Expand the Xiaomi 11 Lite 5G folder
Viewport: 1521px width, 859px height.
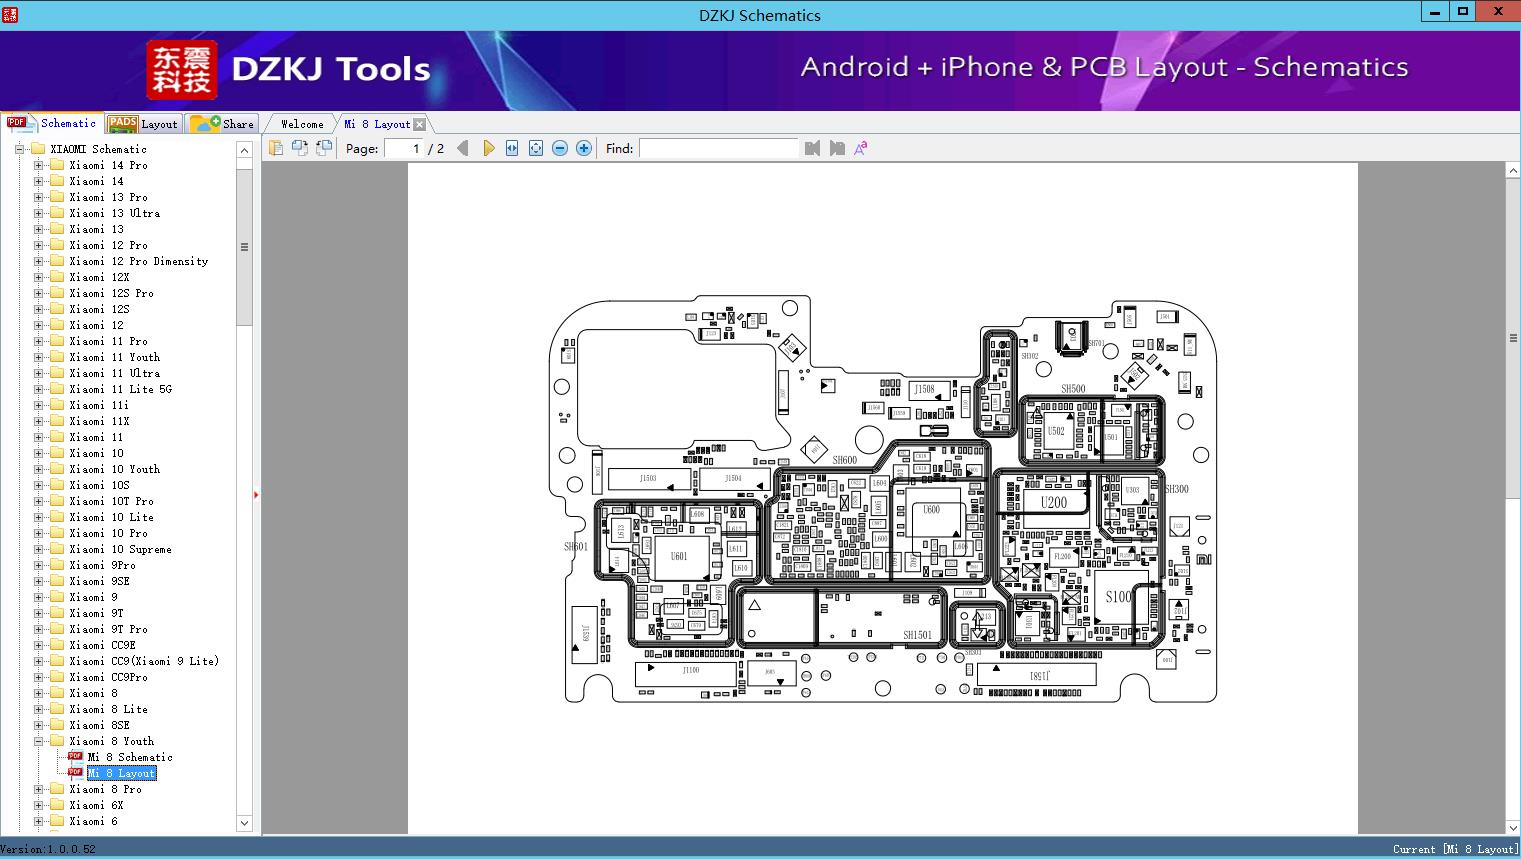click(38, 389)
